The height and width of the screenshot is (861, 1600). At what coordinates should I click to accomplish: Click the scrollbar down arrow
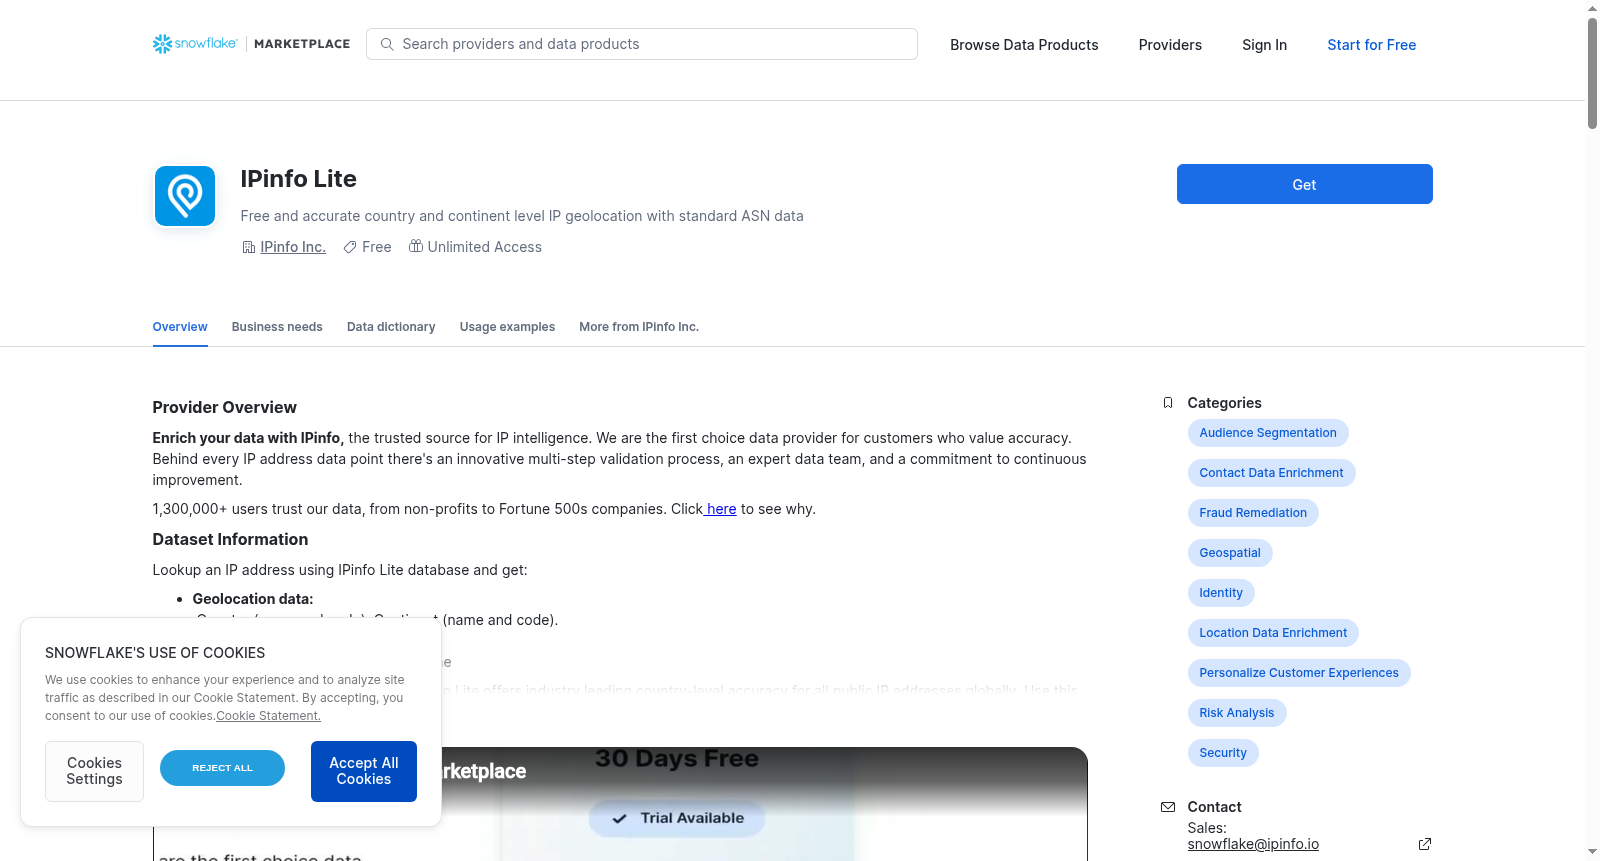[1592, 852]
